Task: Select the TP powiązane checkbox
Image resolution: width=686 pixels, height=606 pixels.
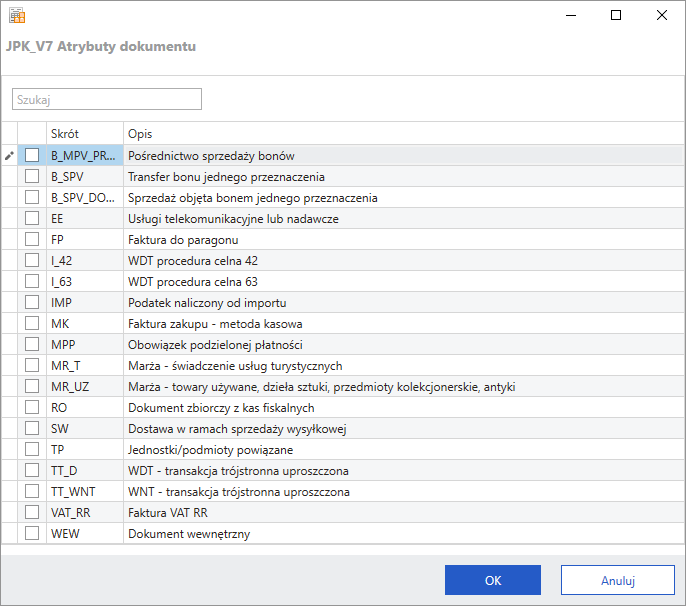Action: pyautogui.click(x=33, y=450)
